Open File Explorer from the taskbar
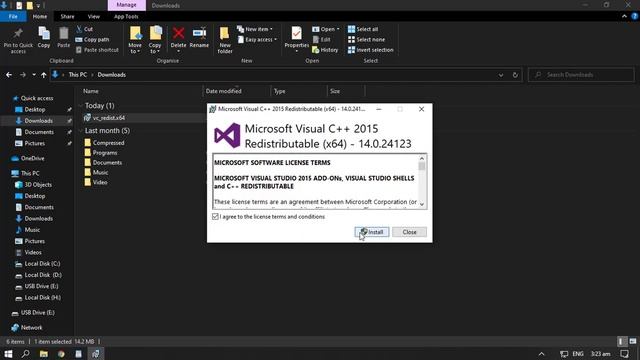Image resolution: width=640 pixels, height=360 pixels. click(44, 354)
